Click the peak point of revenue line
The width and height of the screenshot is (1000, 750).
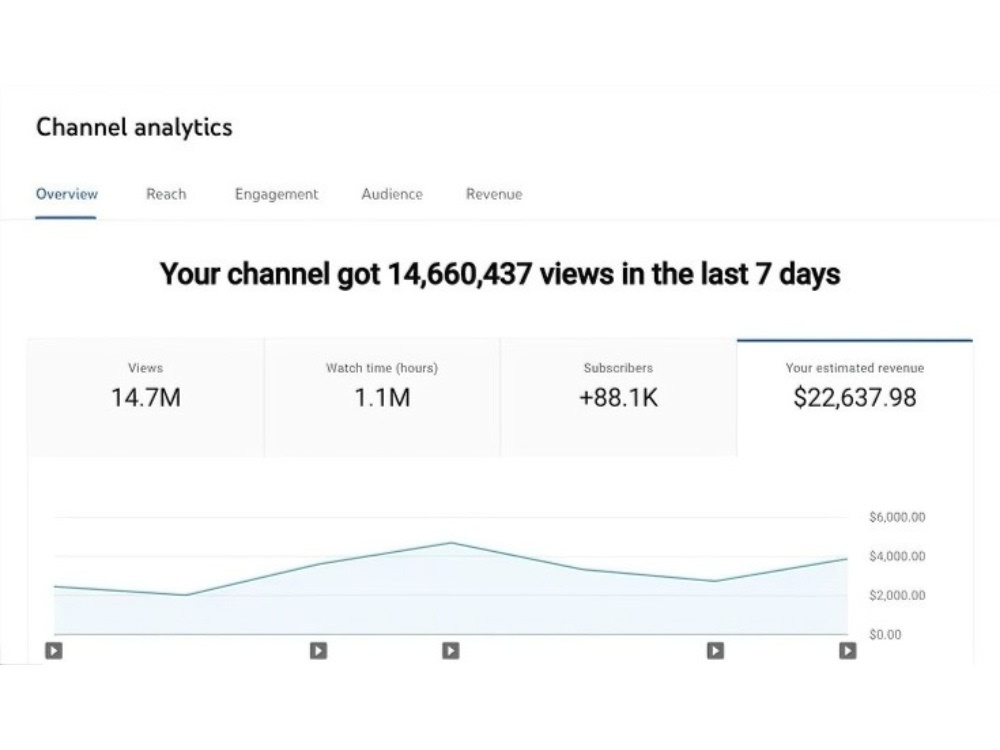pyautogui.click(x=452, y=543)
